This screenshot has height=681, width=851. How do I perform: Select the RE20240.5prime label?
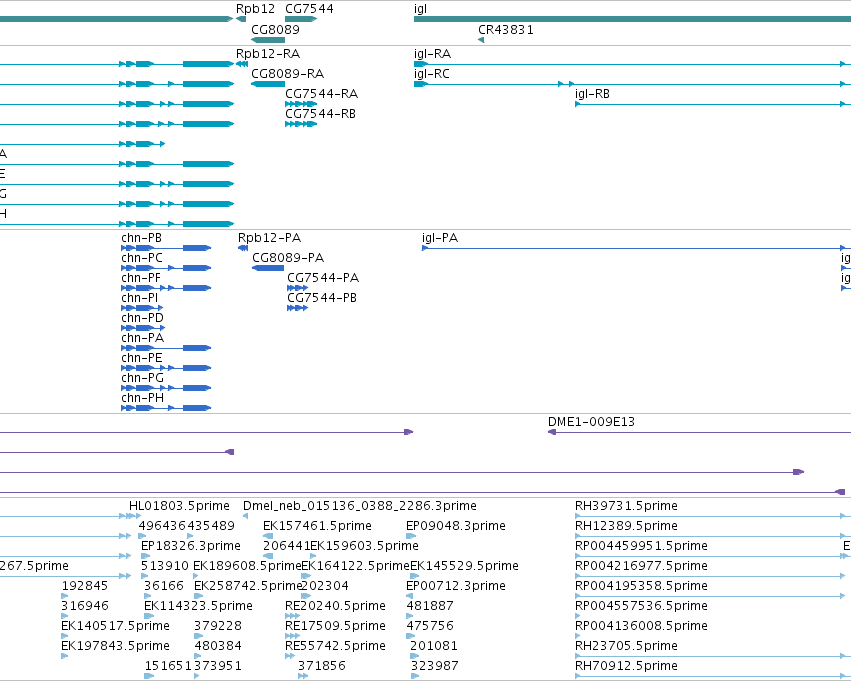(335, 606)
